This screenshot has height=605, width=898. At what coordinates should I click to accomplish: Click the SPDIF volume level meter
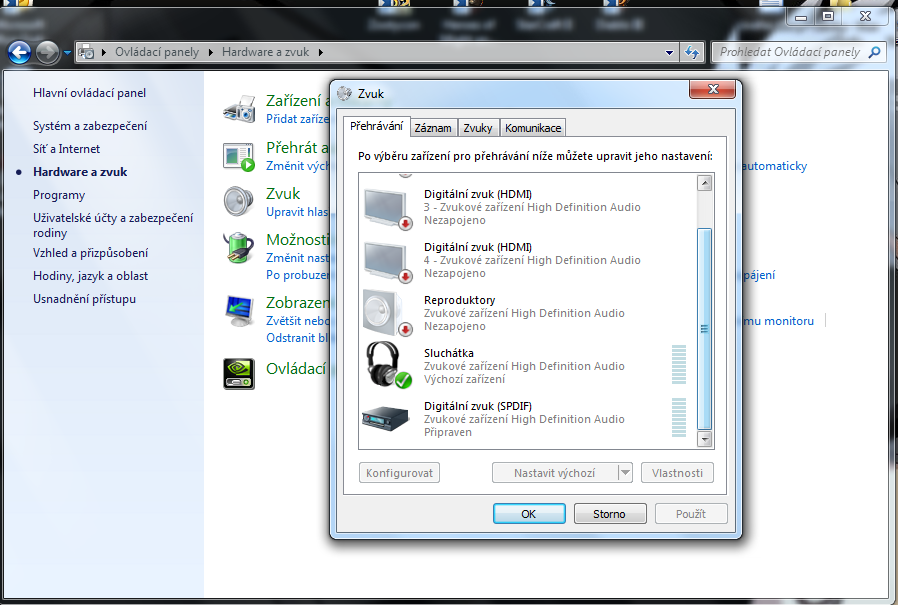tap(679, 417)
